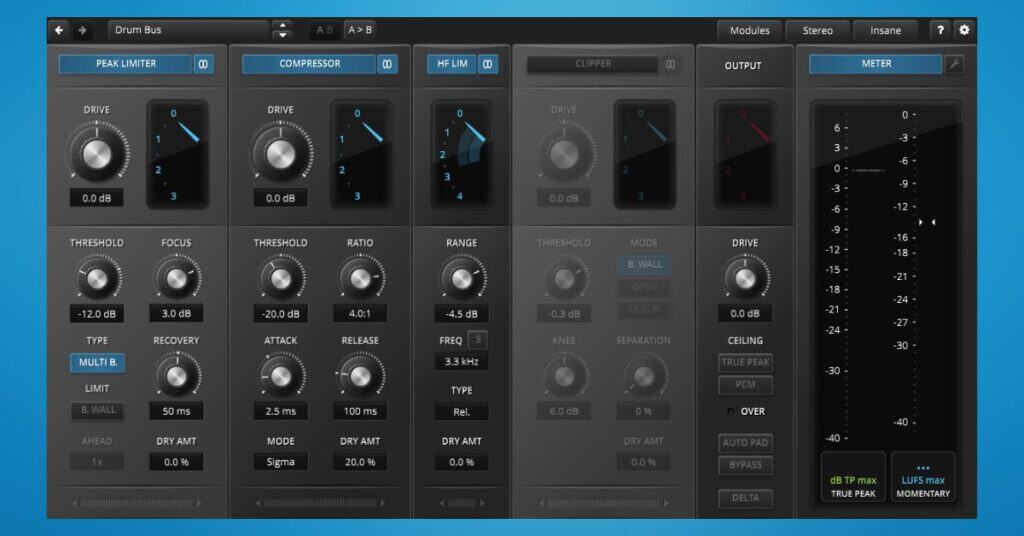This screenshot has height=536, width=1024.
Task: Click Output DRIVE knob
Action: [745, 279]
